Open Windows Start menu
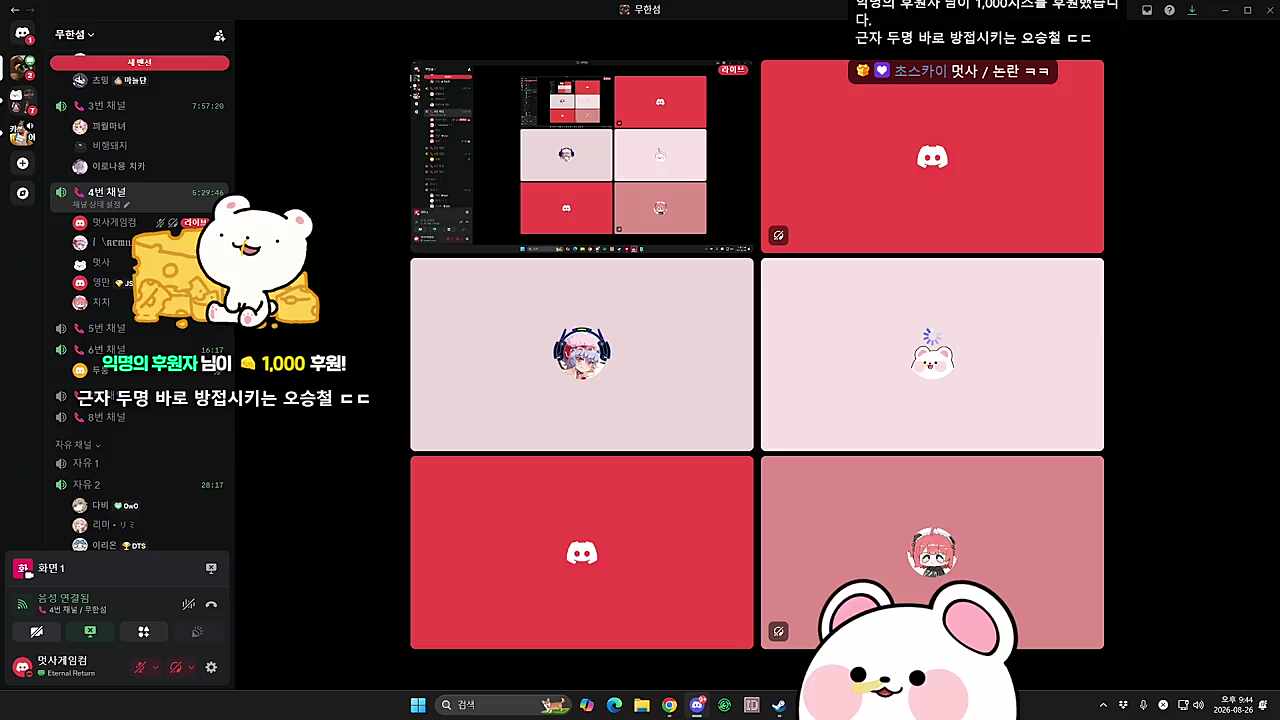The image size is (1280, 720). coord(418,705)
